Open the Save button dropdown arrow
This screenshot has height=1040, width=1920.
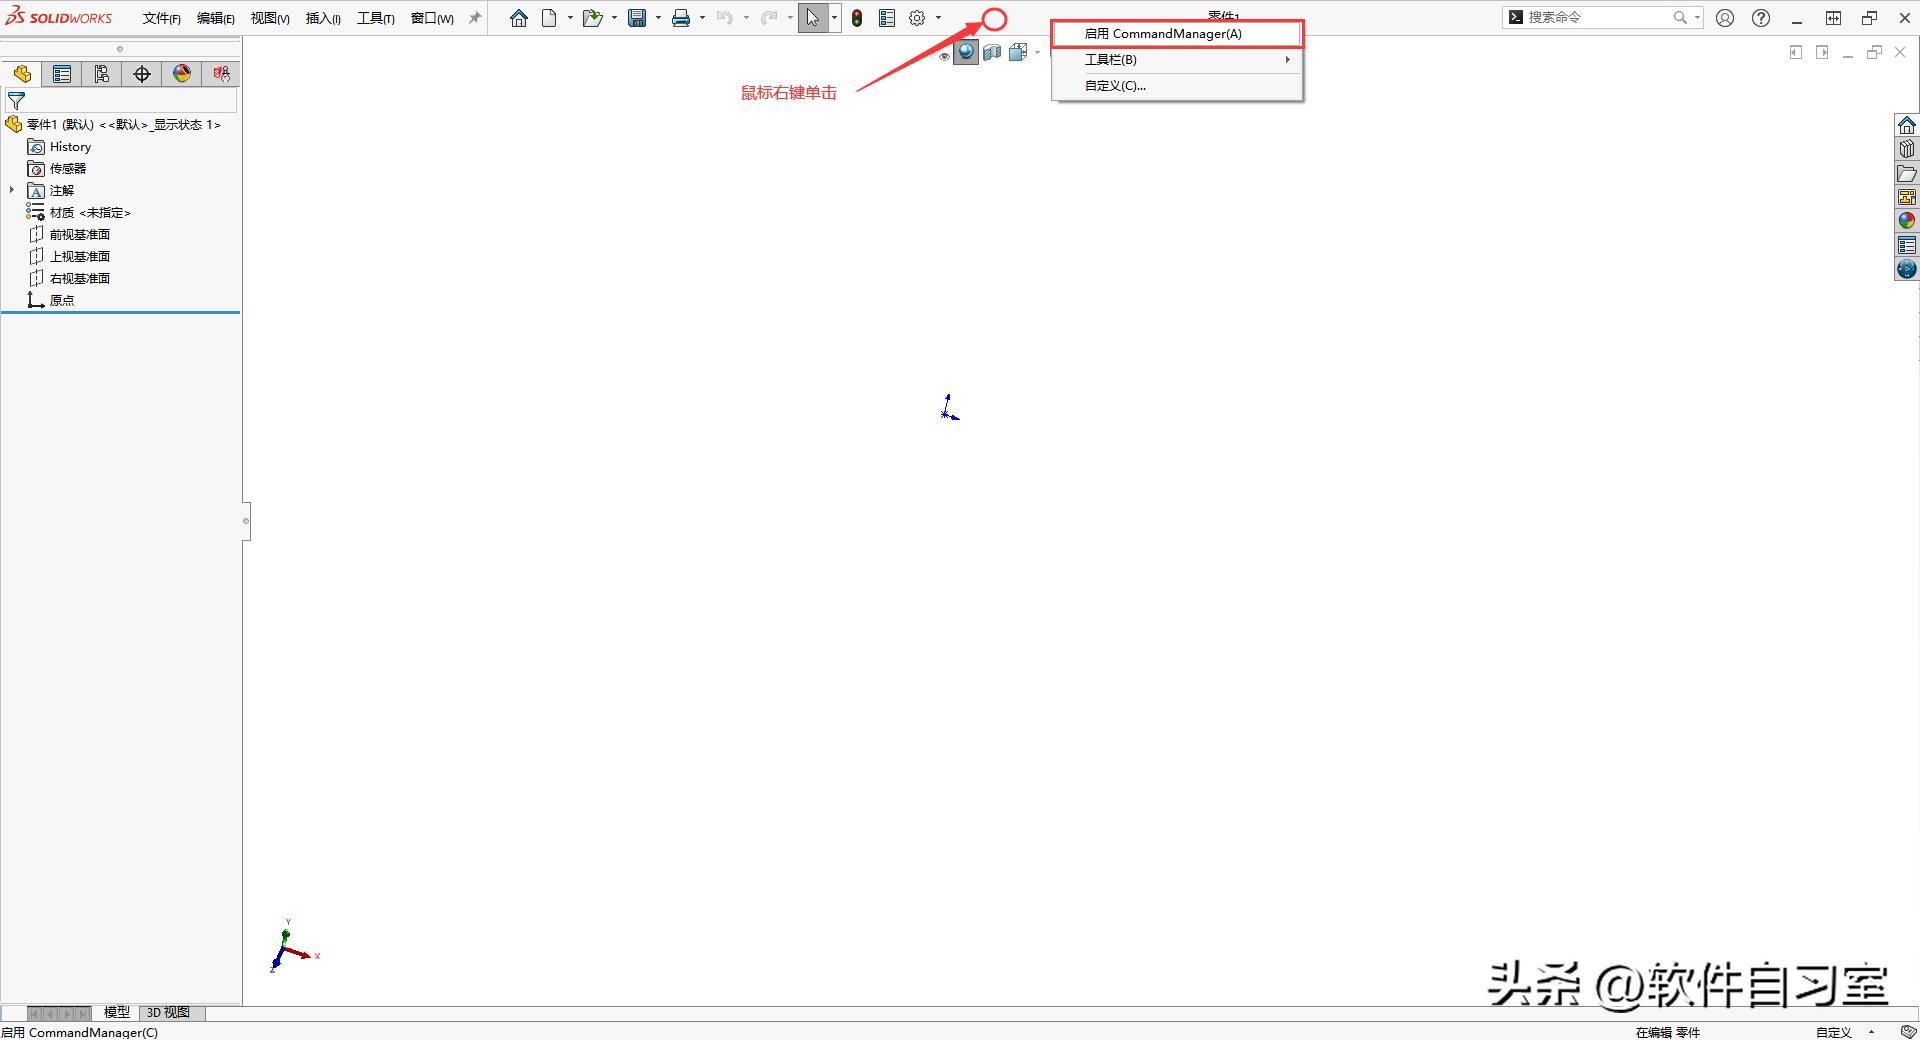click(x=656, y=17)
